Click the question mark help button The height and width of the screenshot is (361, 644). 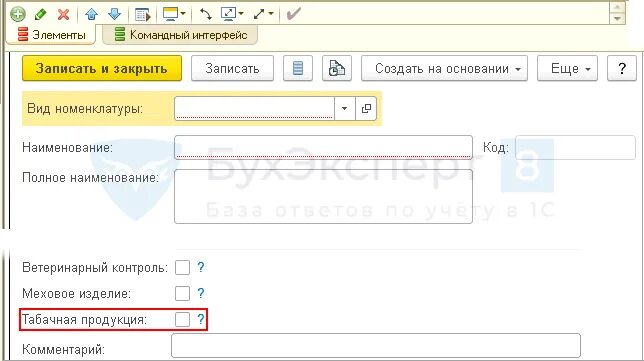(x=622, y=68)
